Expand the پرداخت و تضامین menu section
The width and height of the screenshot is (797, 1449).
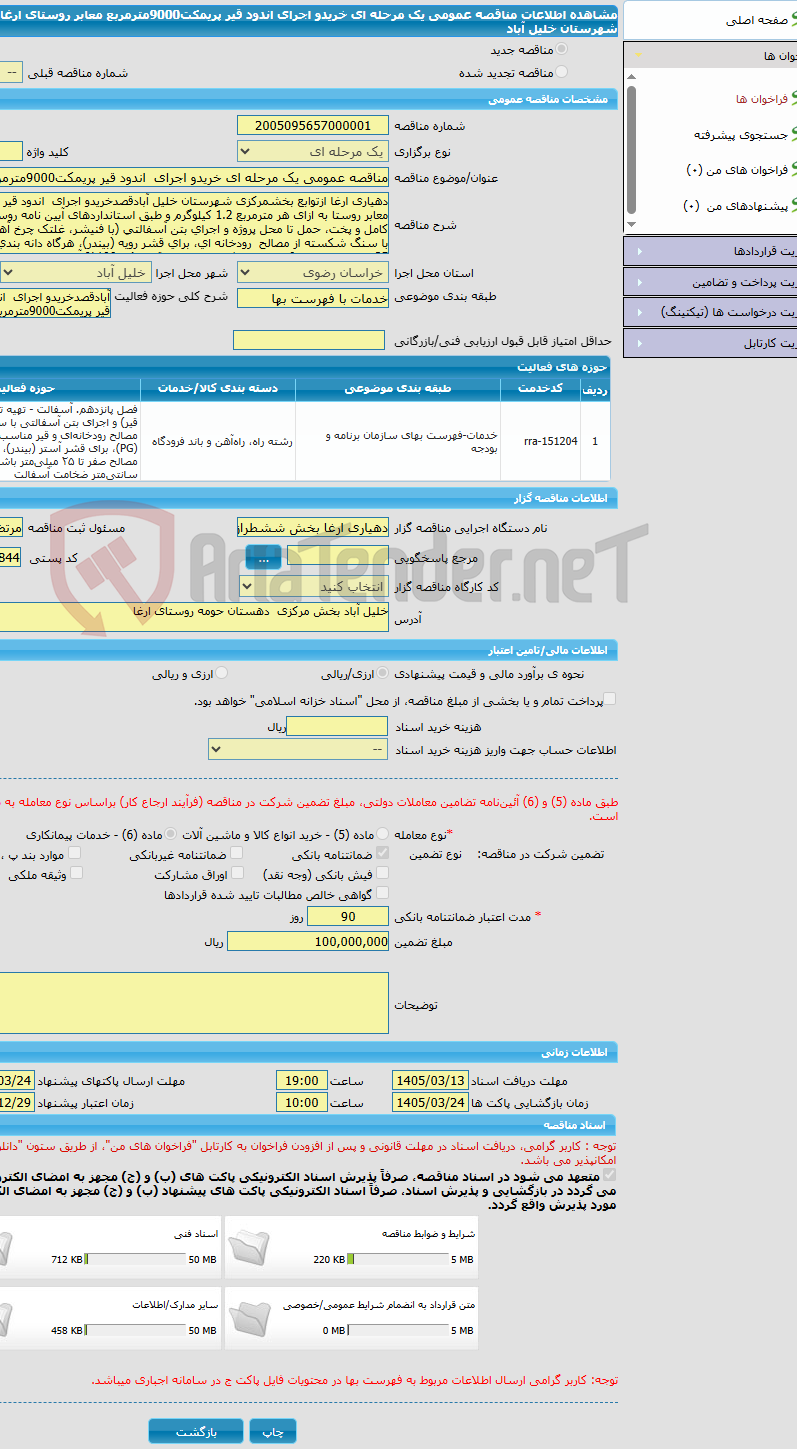coord(709,281)
